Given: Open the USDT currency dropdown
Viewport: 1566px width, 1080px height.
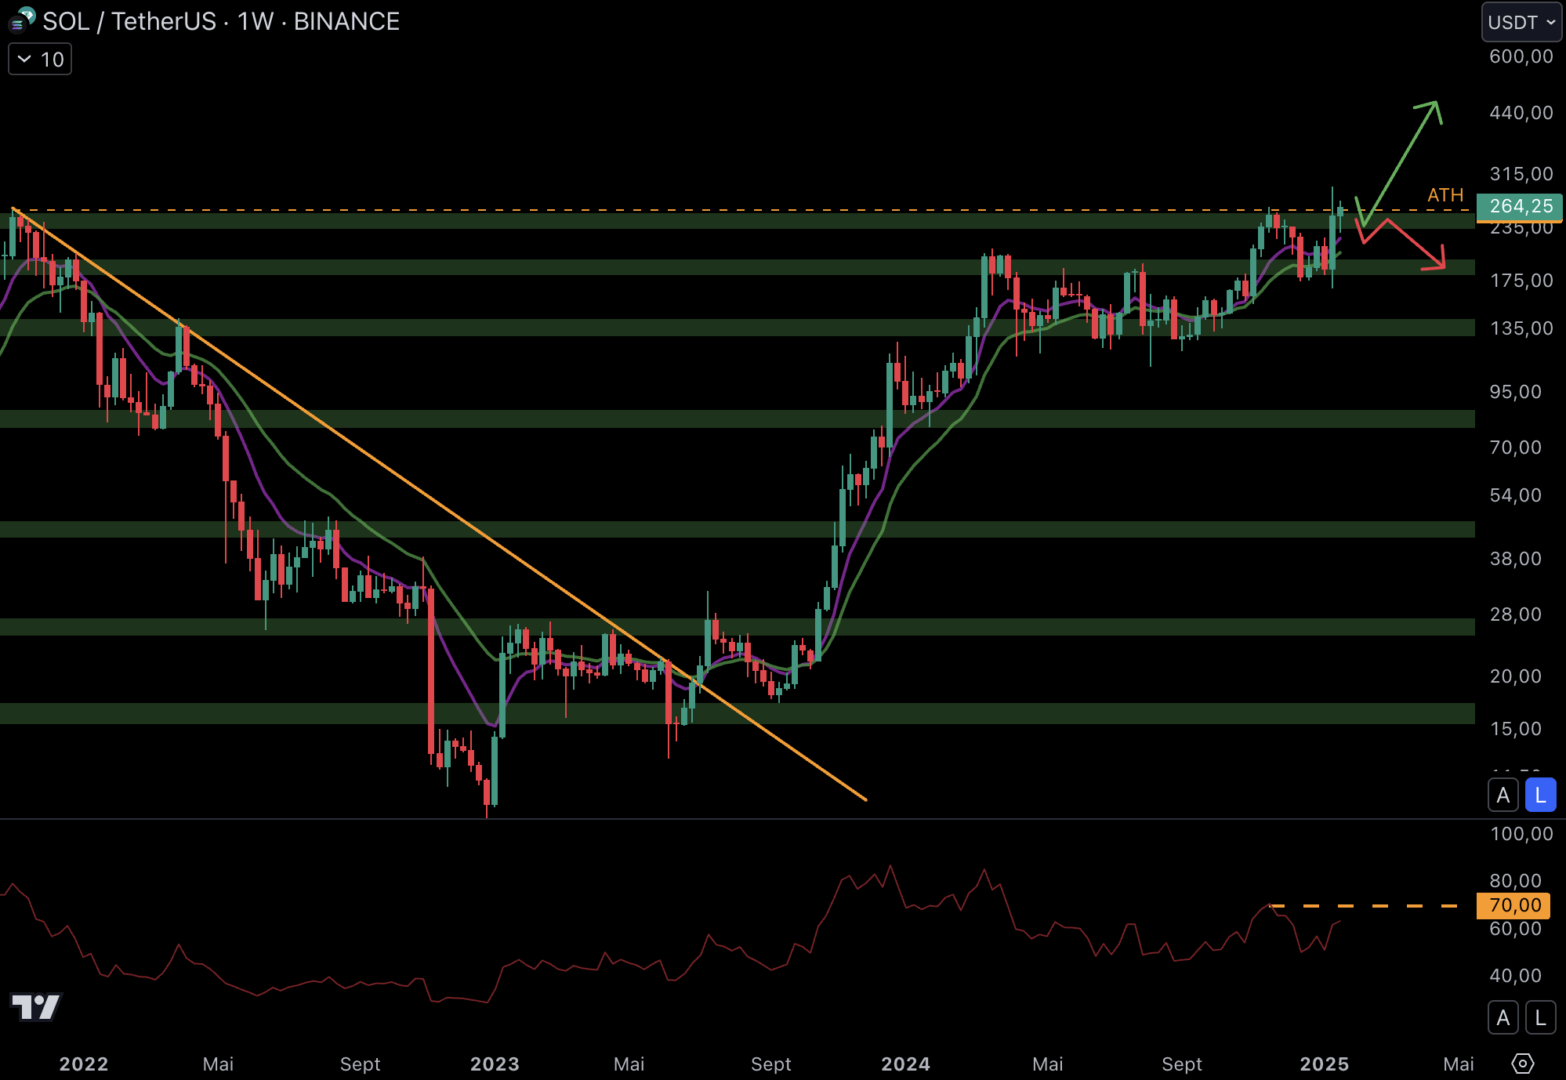Looking at the screenshot, I should 1521,22.
